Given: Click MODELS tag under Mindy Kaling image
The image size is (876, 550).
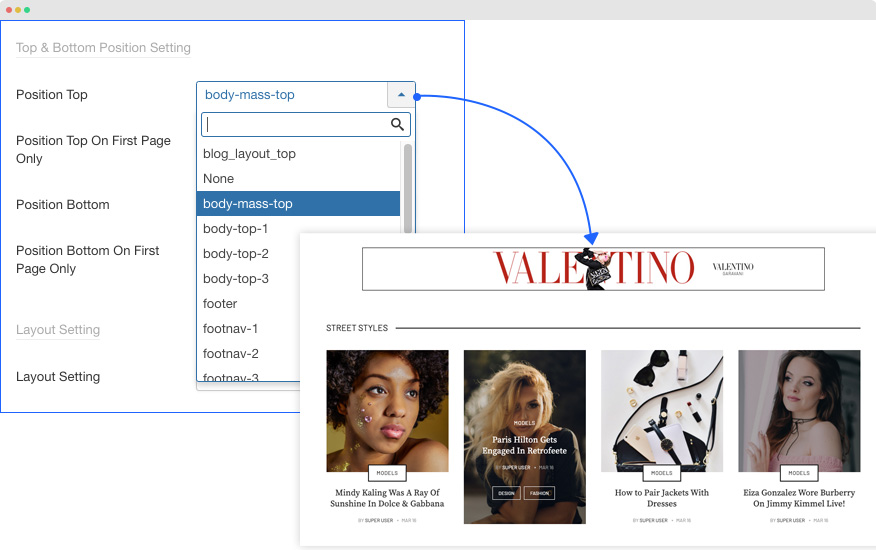Looking at the screenshot, I should click(x=387, y=473).
